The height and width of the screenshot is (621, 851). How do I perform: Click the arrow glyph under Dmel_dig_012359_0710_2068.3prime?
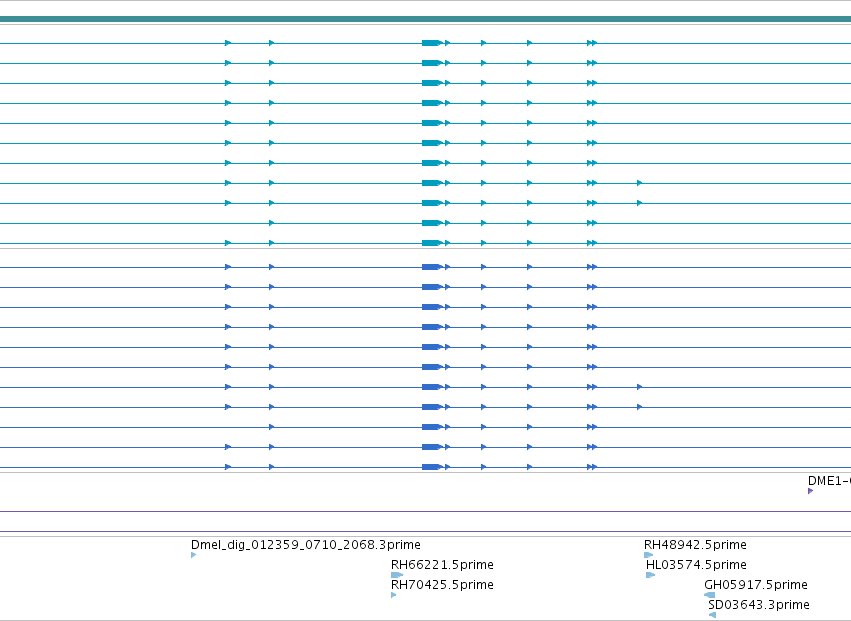pyautogui.click(x=194, y=555)
